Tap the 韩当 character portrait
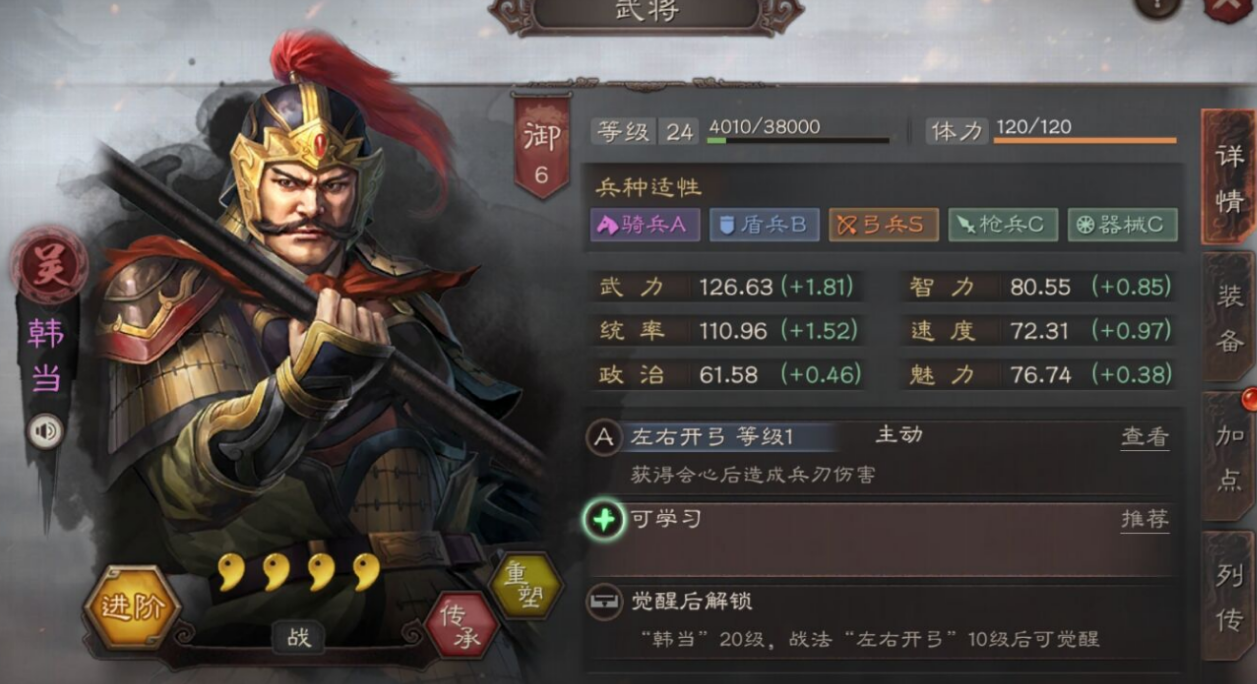The image size is (1257, 684). tap(300, 340)
